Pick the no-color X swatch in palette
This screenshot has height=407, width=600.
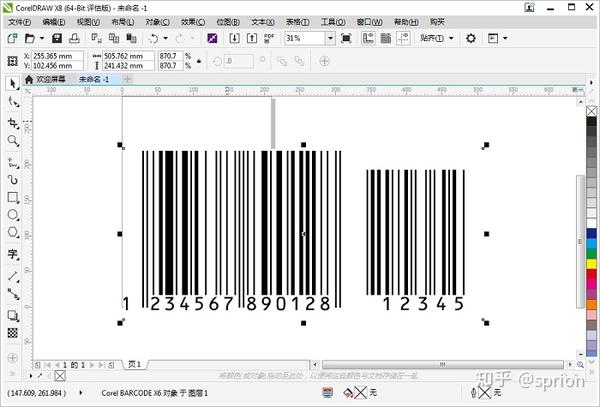[x=592, y=111]
